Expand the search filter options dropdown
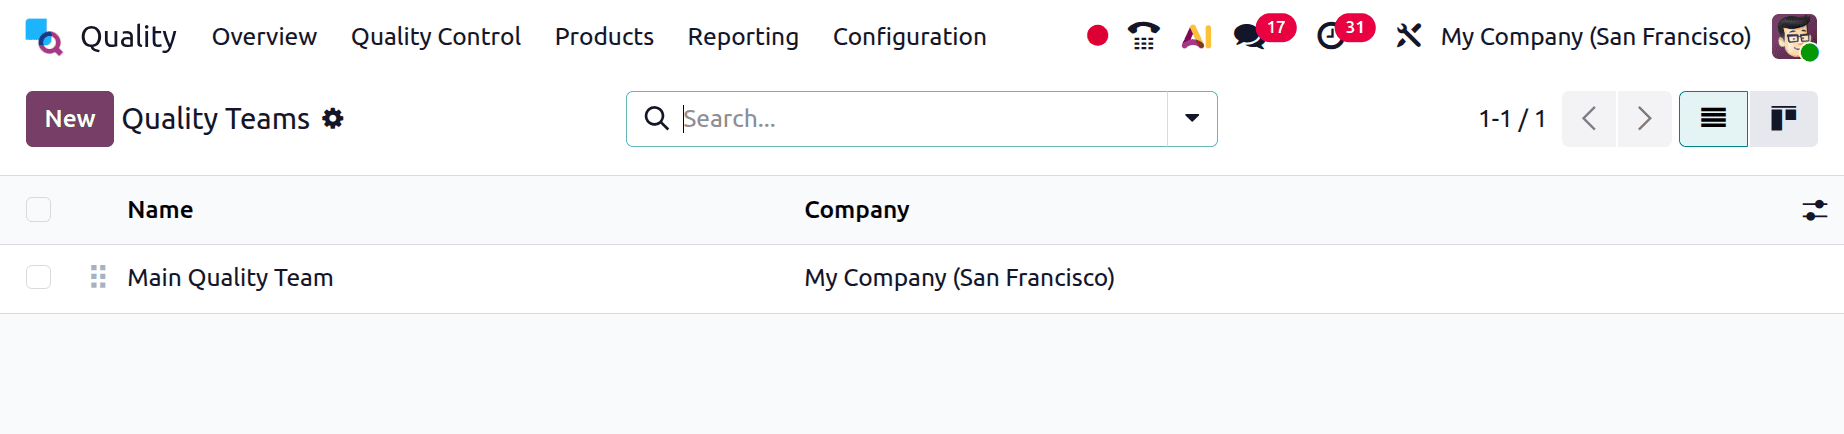 tap(1192, 119)
